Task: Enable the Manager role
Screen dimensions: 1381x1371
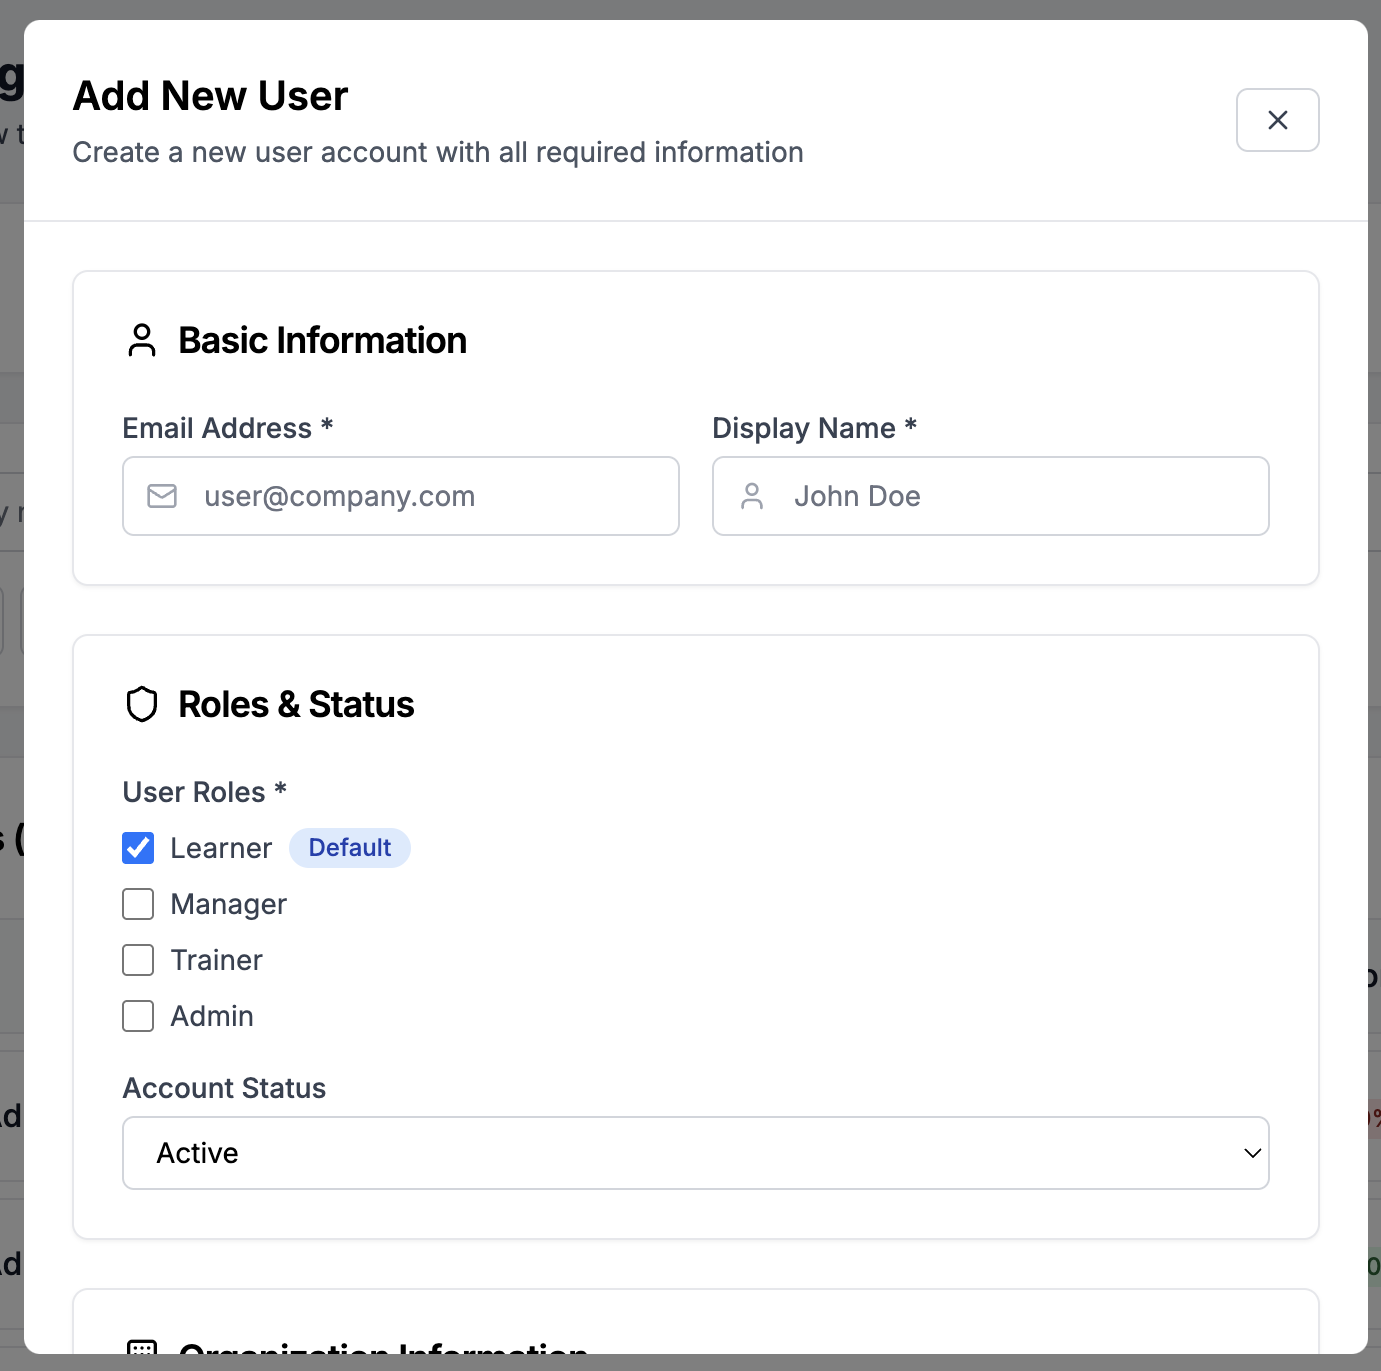Action: pos(138,904)
